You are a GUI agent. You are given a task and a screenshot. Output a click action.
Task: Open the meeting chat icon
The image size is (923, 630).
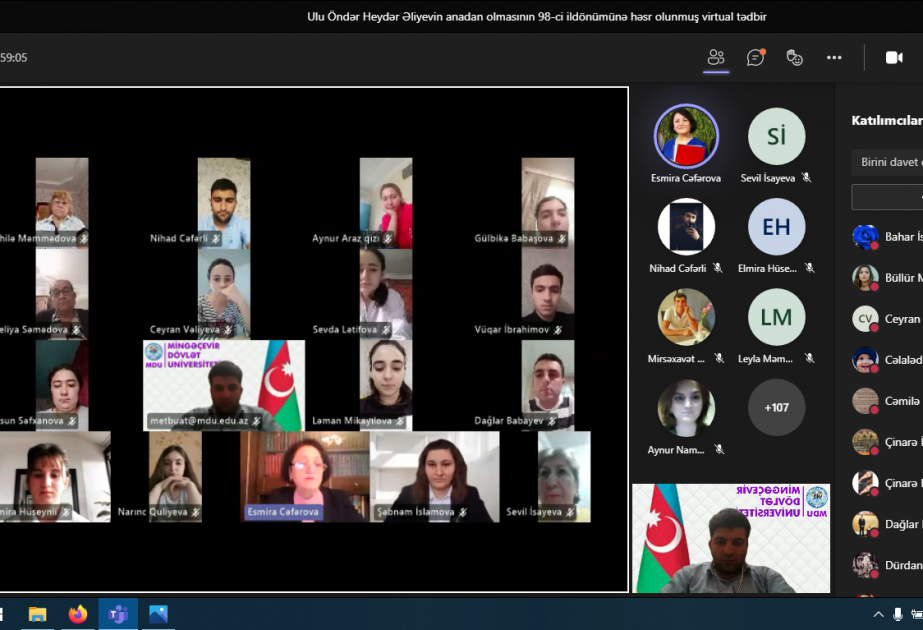(755, 57)
